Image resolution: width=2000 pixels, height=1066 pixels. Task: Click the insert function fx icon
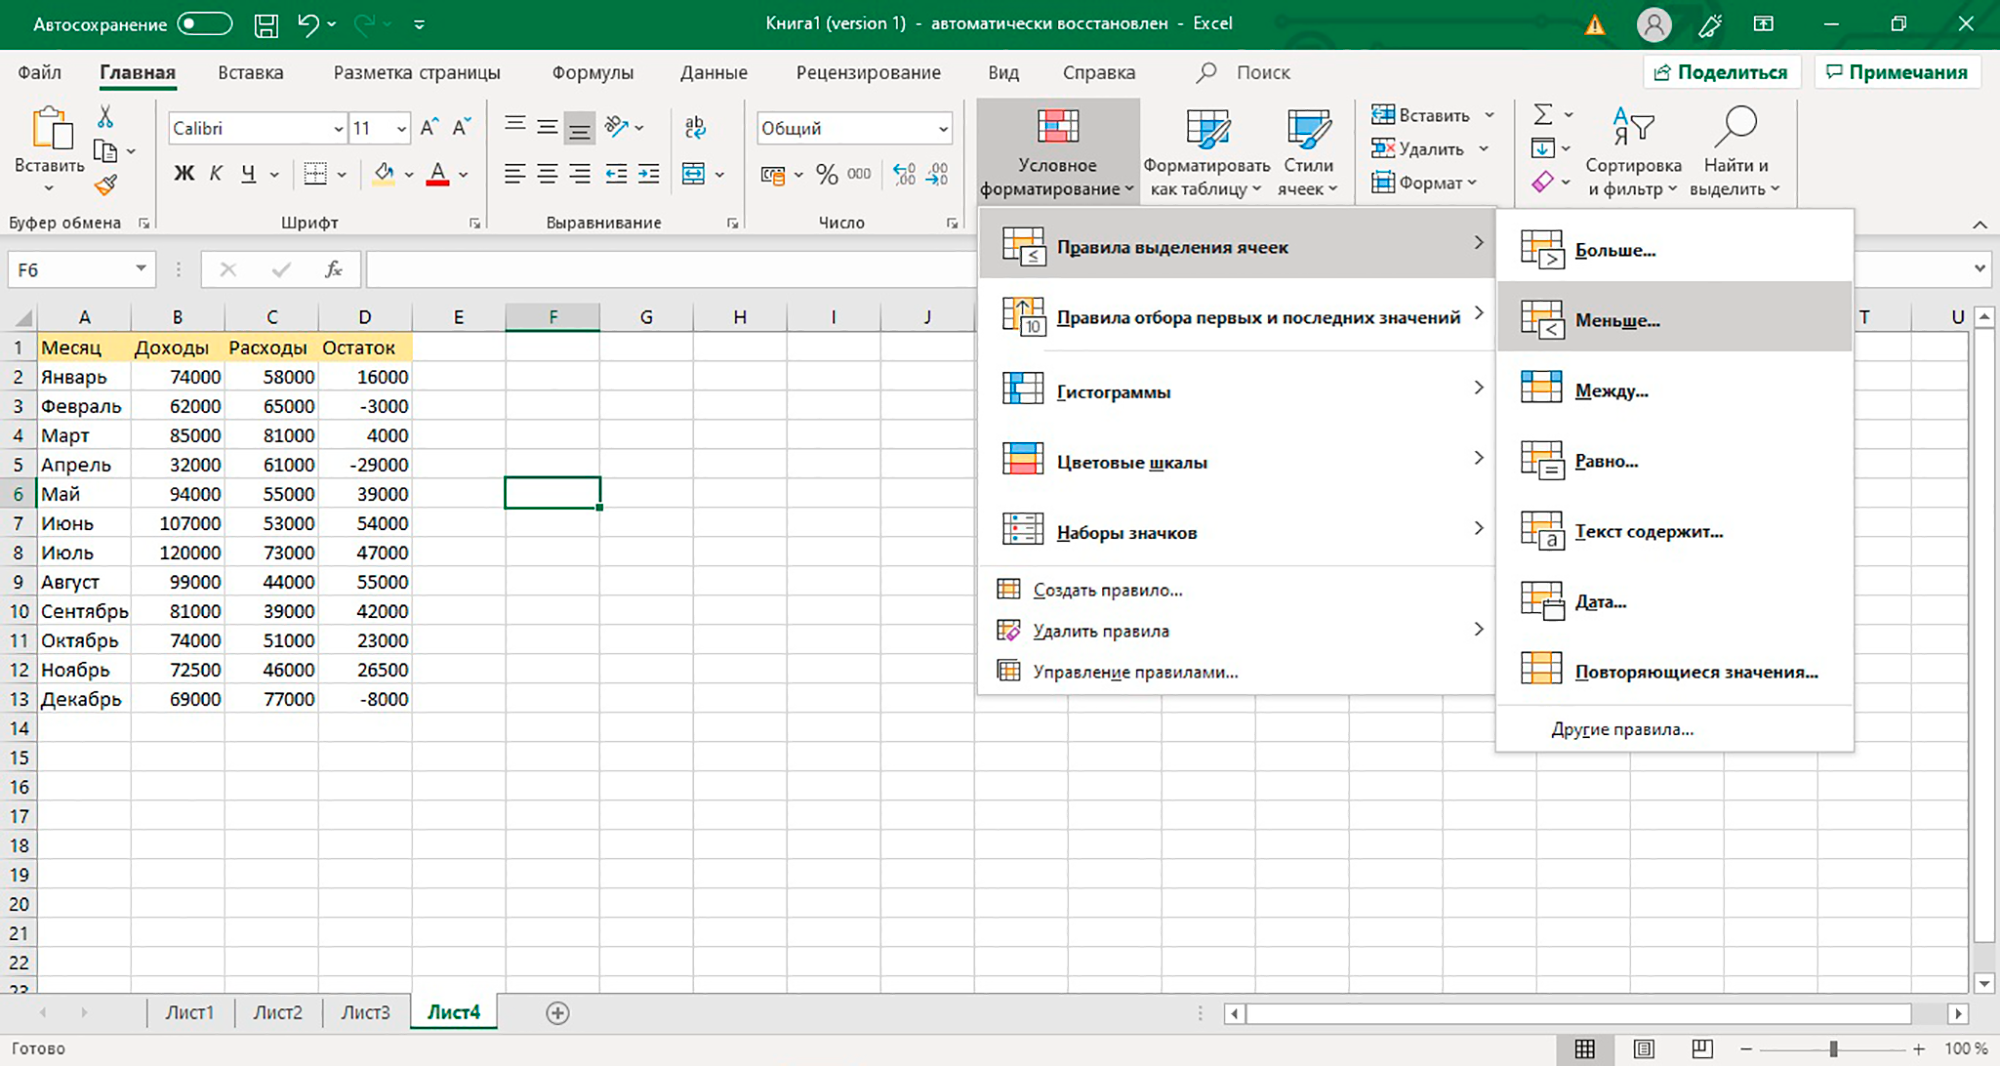tap(333, 269)
